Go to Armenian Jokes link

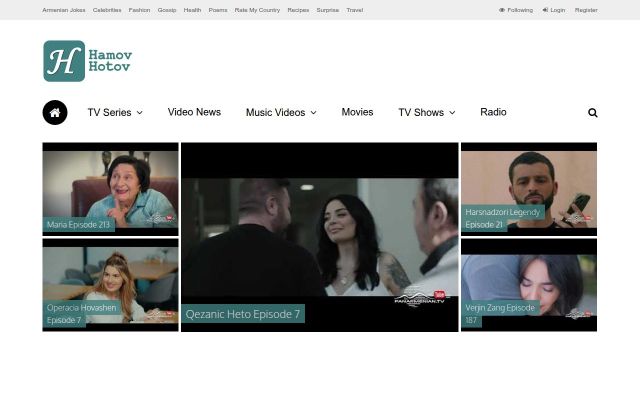point(64,10)
